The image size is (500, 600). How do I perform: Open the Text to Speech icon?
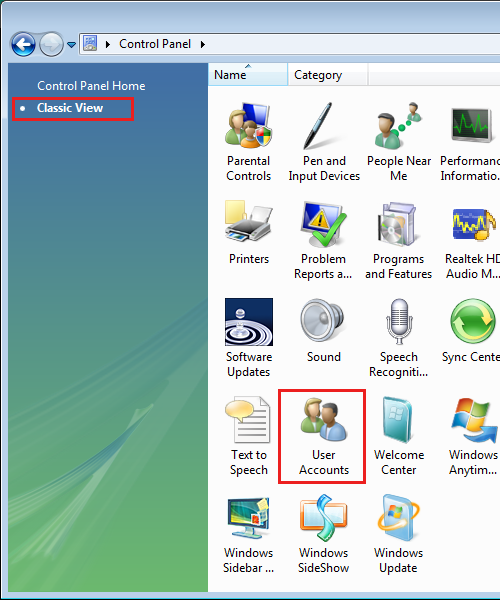249,420
